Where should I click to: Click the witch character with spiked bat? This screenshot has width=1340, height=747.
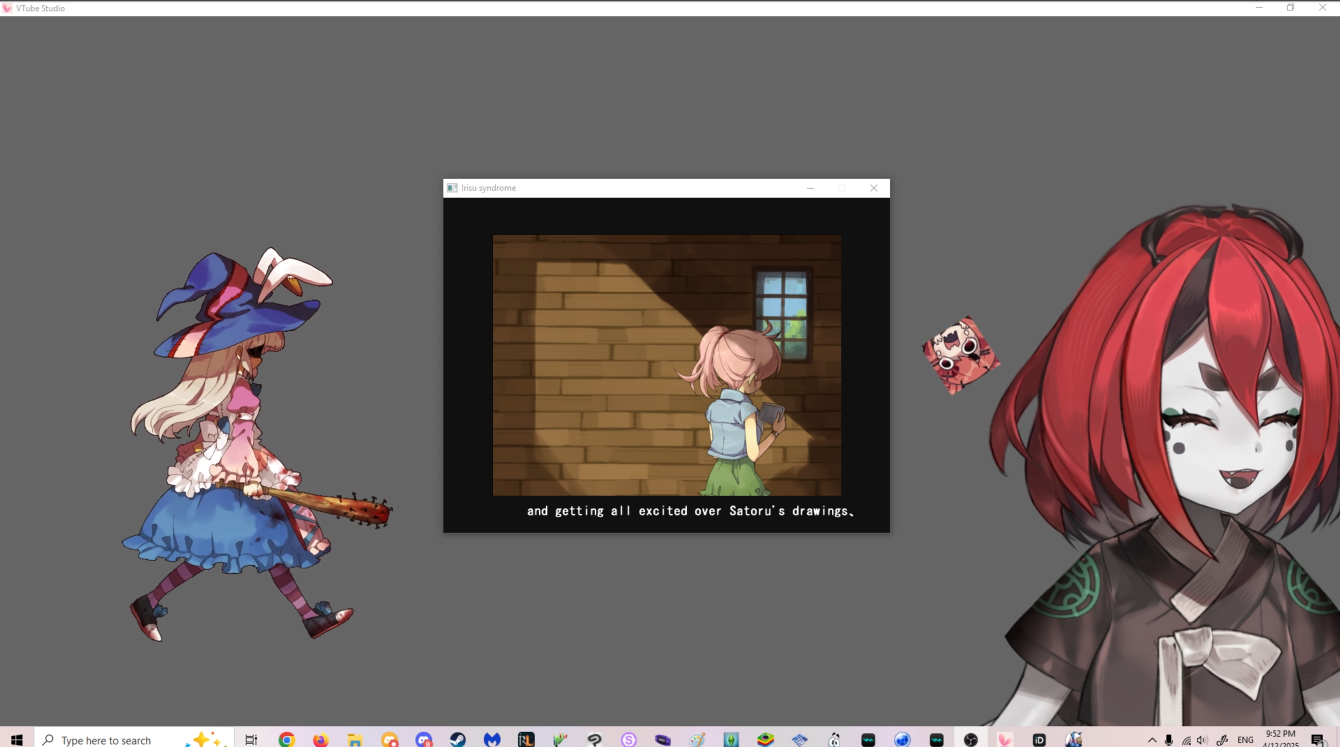pos(255,445)
